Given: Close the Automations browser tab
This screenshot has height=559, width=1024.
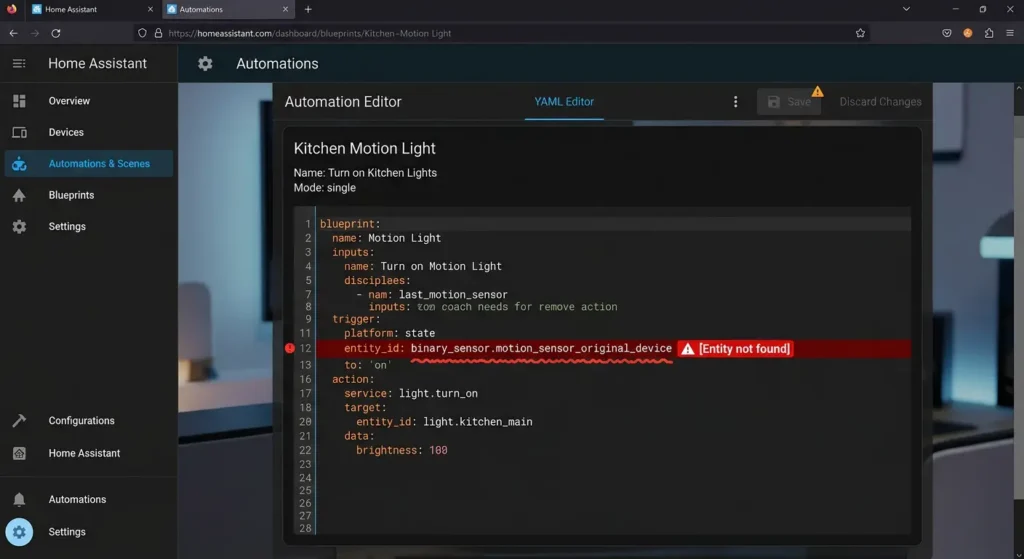Looking at the screenshot, I should pos(285,9).
